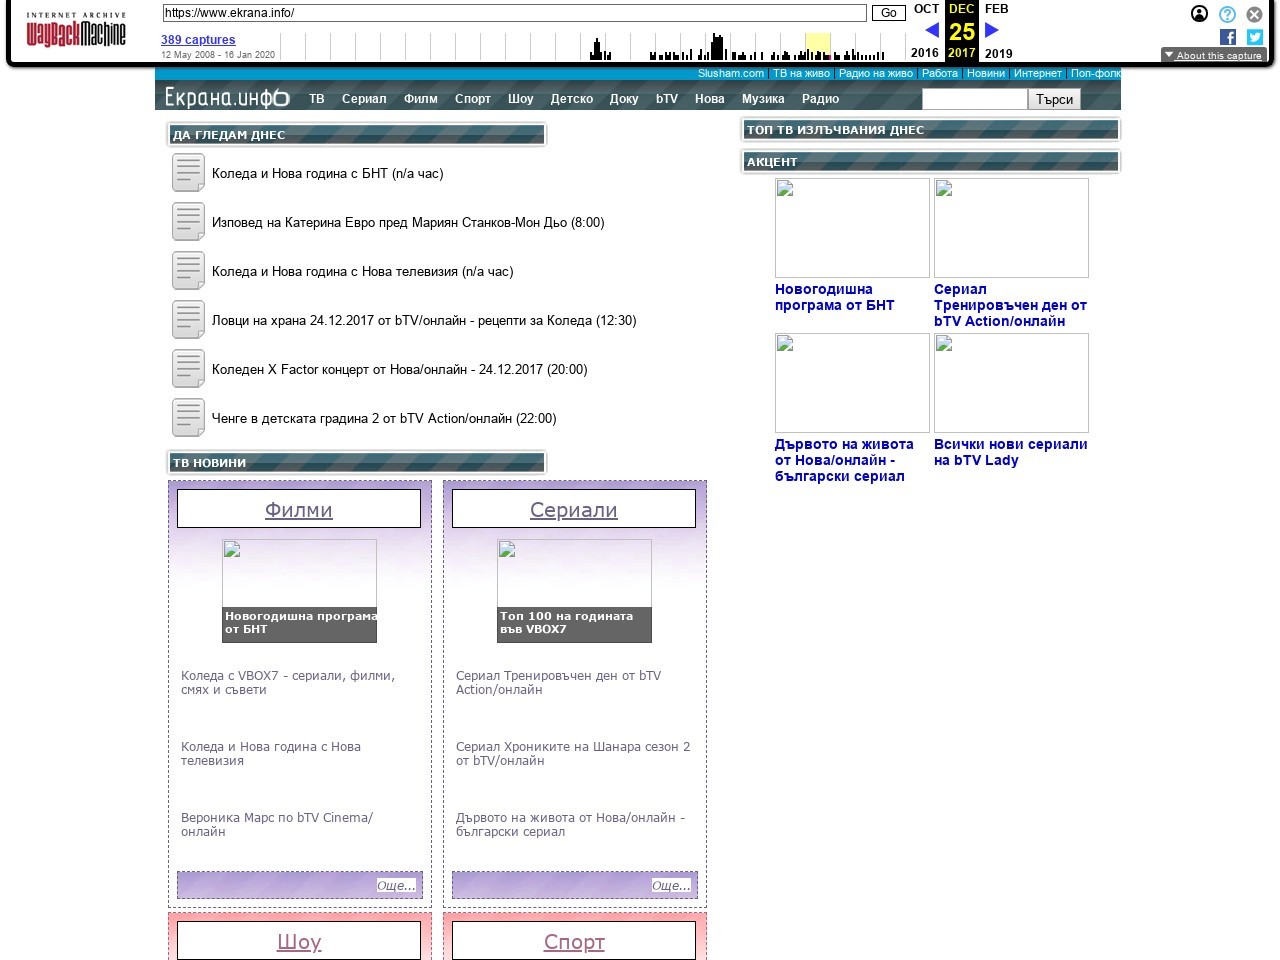Open Новогодишна програма от БНТ thumbnail in Акцент
1280x960 pixels.
click(x=852, y=228)
